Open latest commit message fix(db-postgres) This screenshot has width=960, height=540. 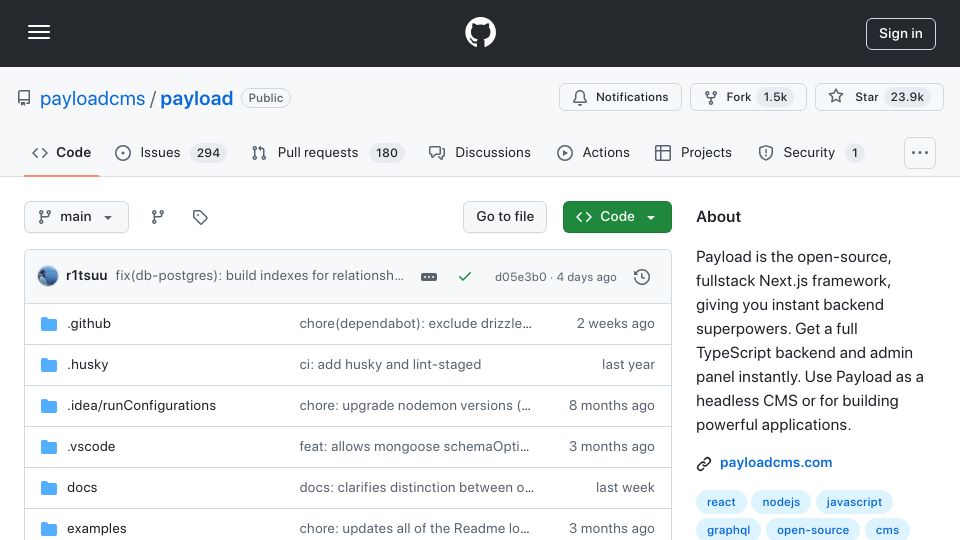coord(260,276)
